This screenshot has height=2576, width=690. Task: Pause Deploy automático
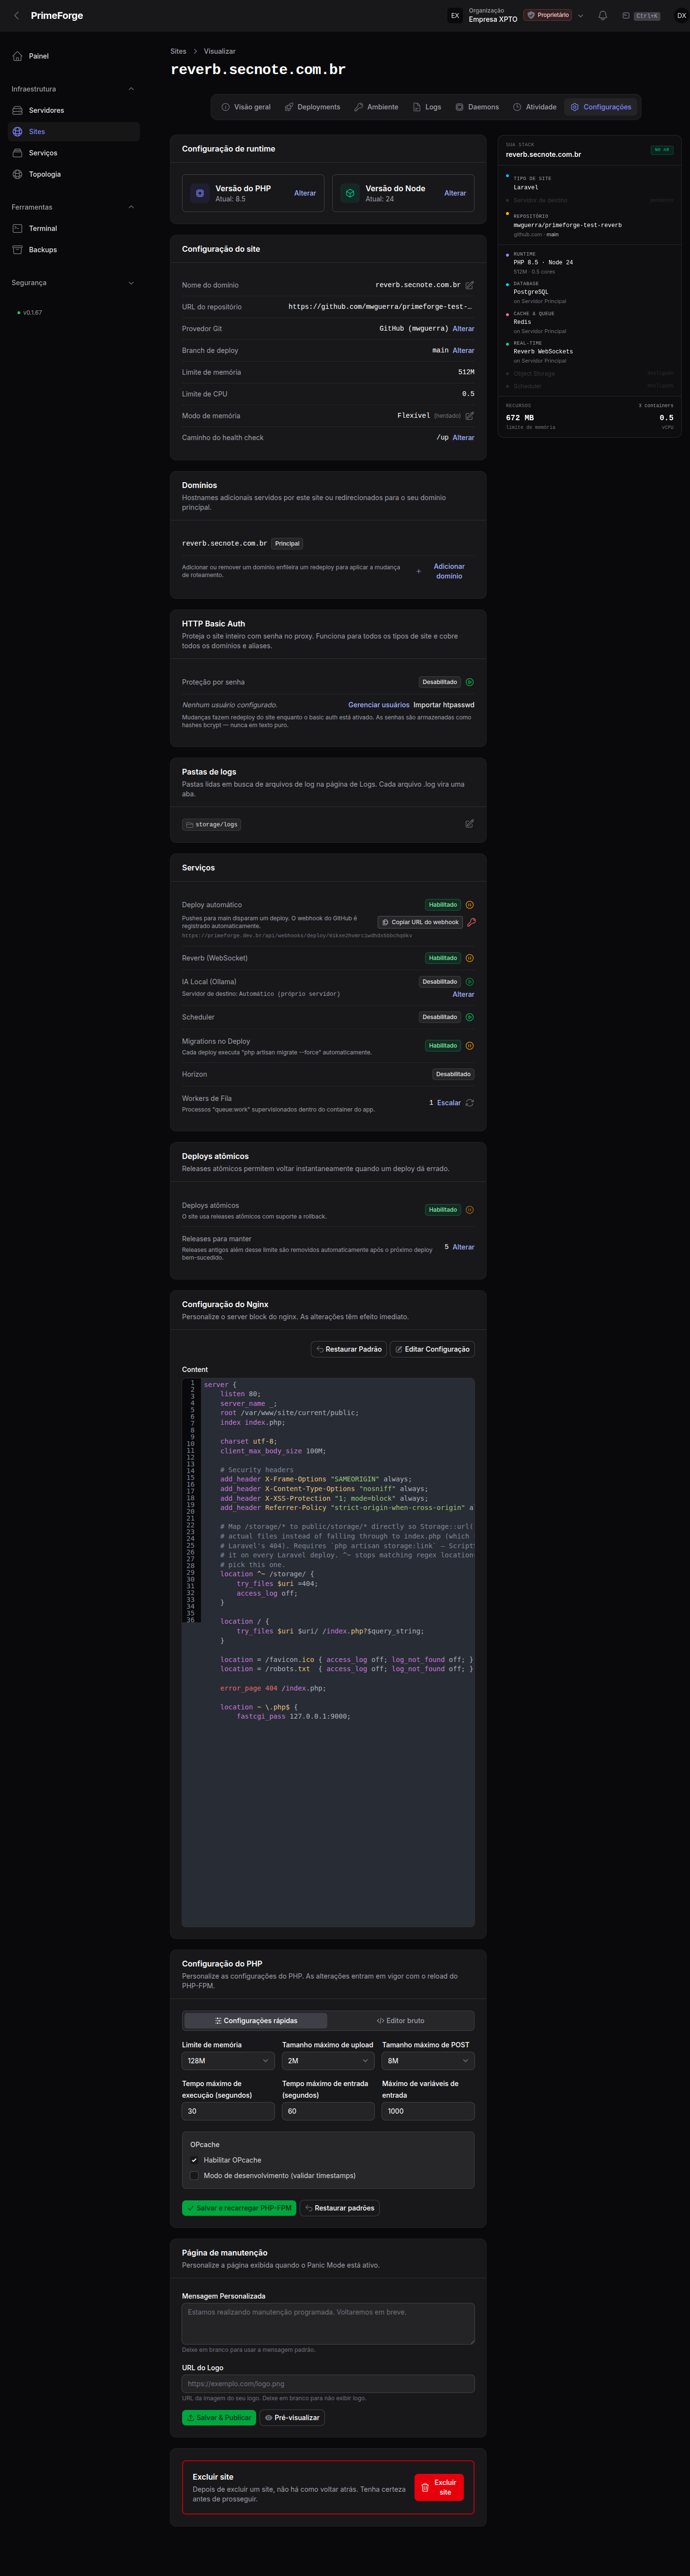470,905
